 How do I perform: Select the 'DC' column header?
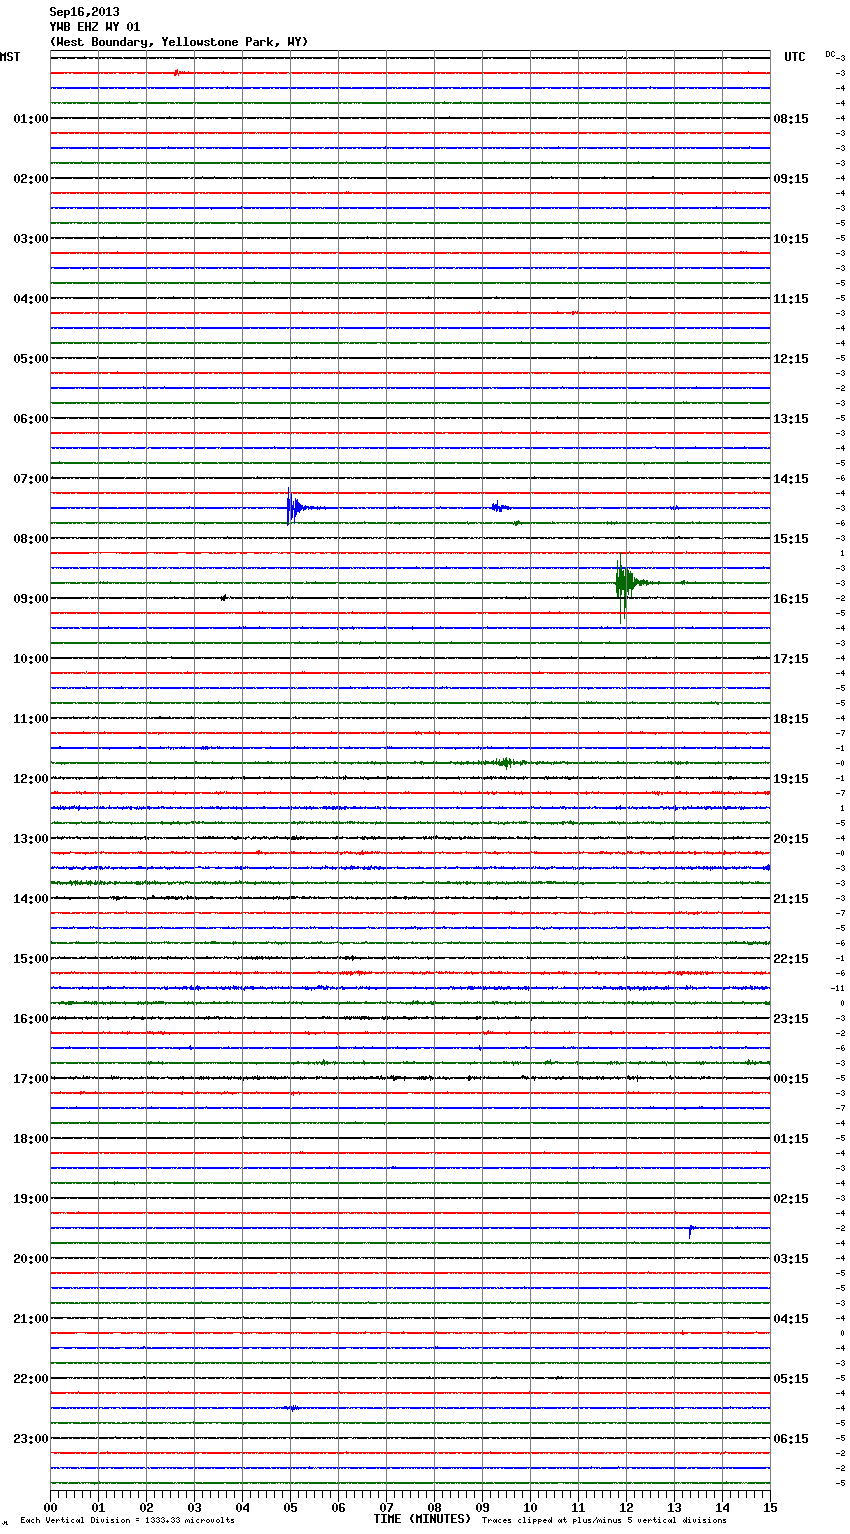coord(830,54)
